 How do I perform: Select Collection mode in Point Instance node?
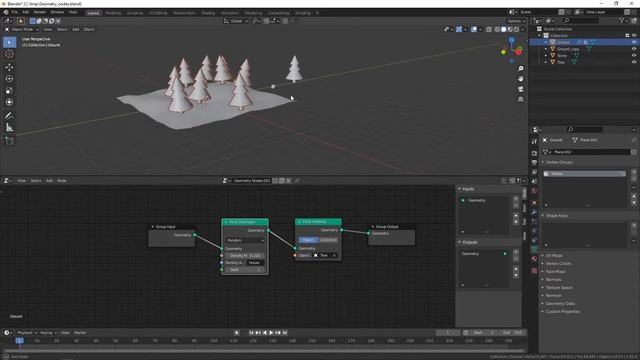tap(328, 240)
